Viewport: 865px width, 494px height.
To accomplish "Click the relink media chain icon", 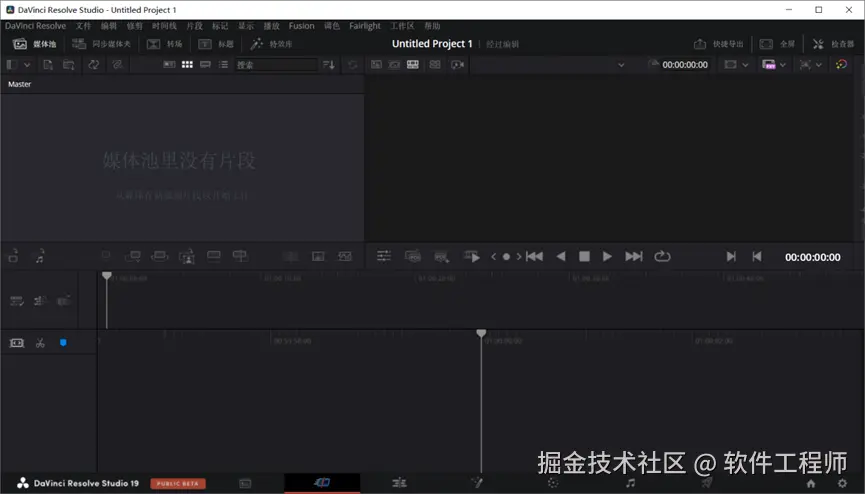I will (x=117, y=65).
